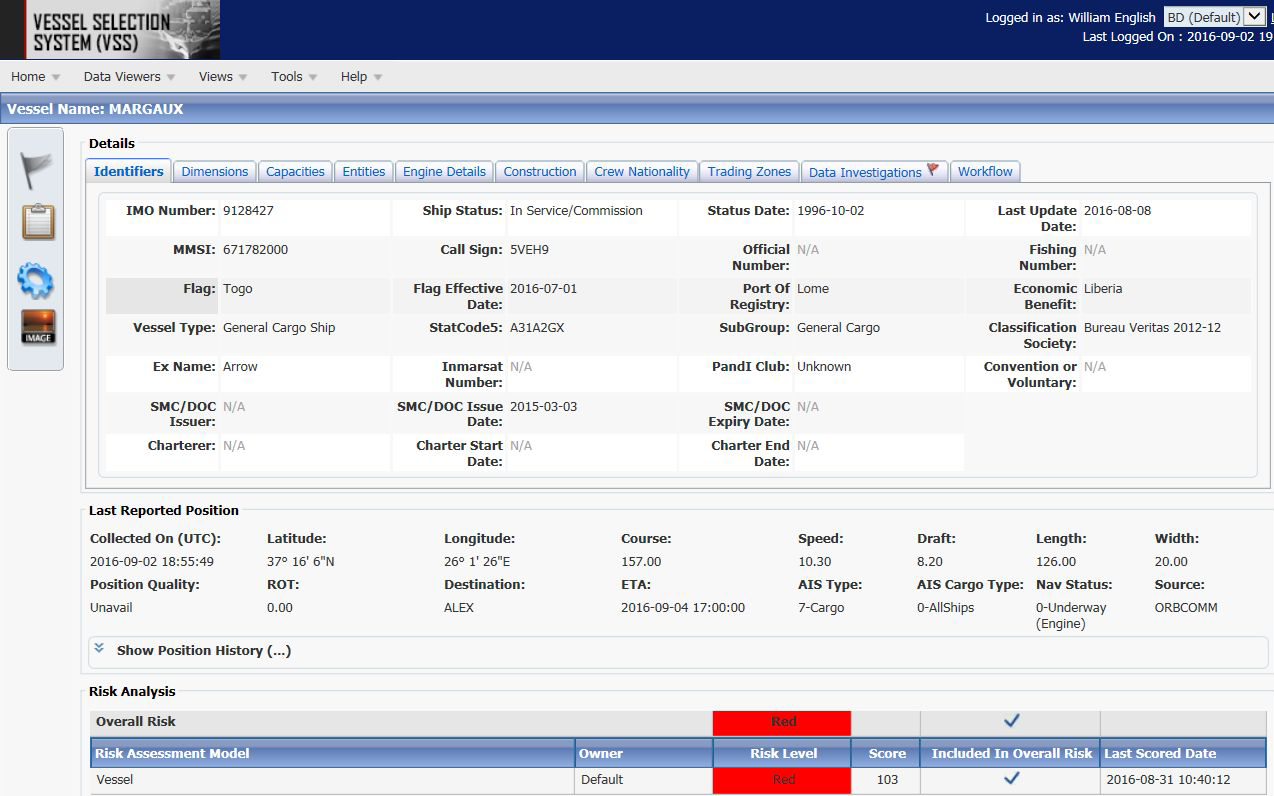Click the Vessel Selection System logo

(x=110, y=30)
